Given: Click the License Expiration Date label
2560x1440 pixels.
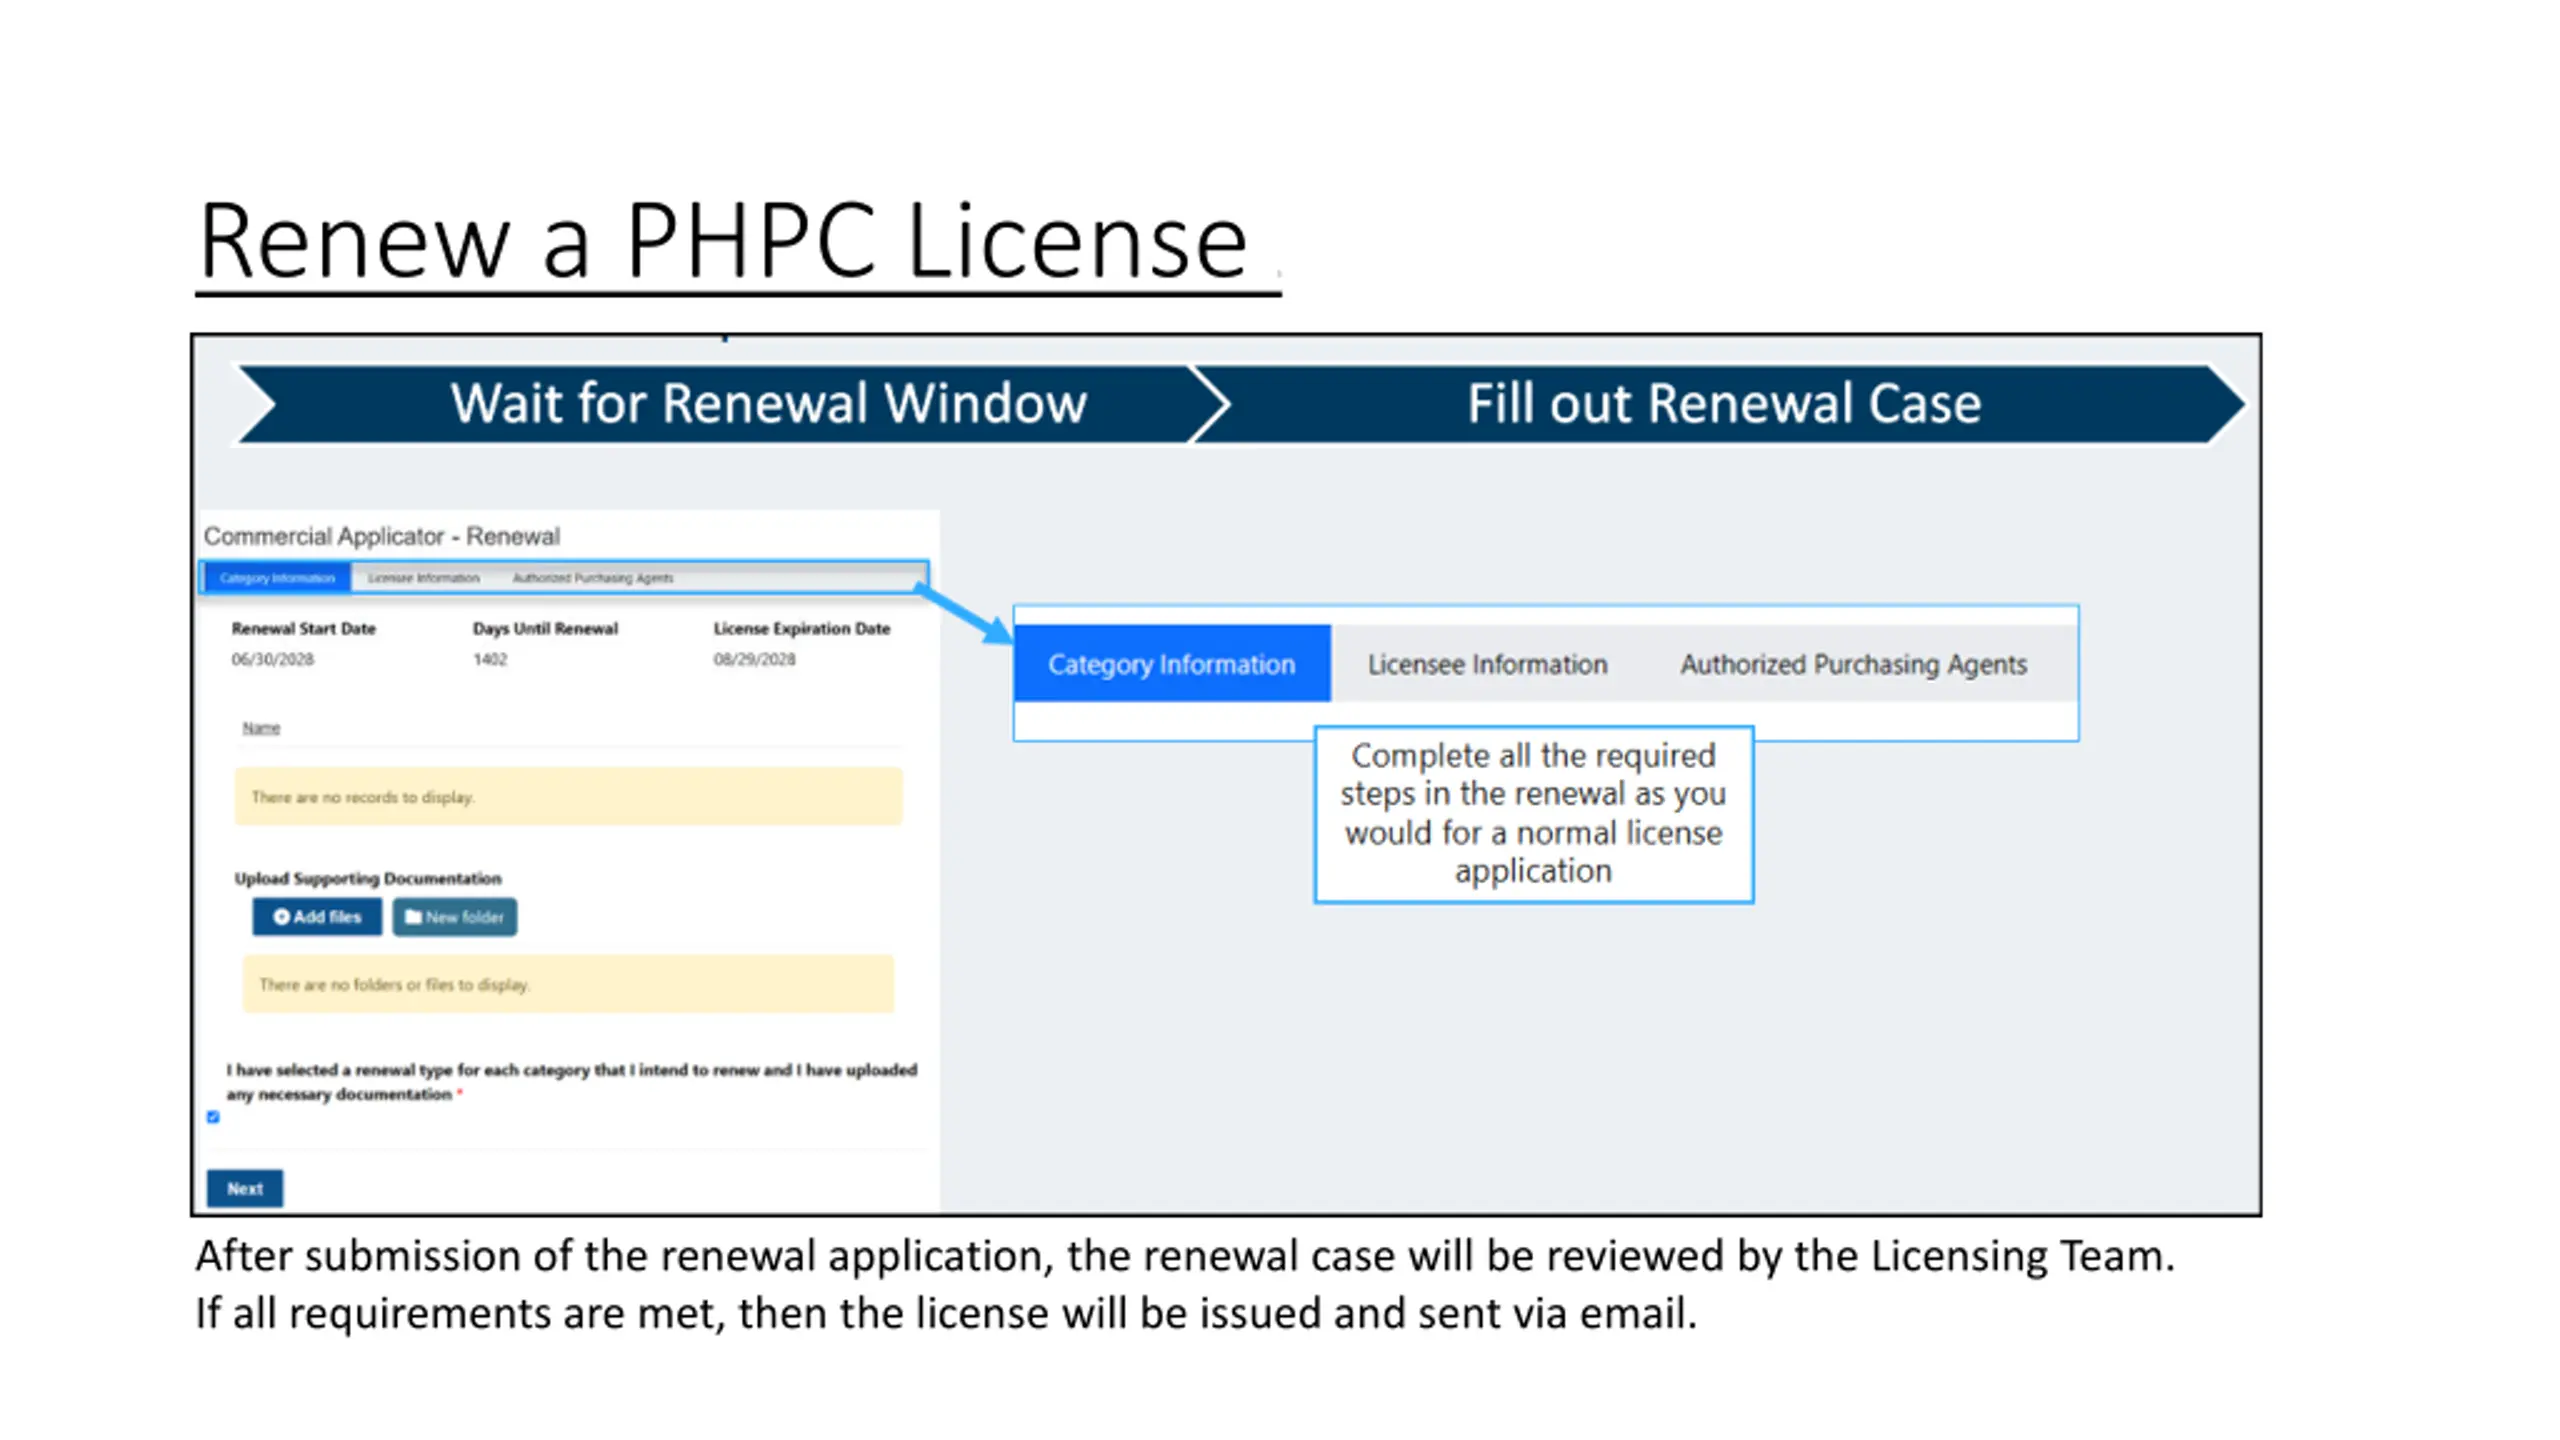Looking at the screenshot, I should click(801, 628).
